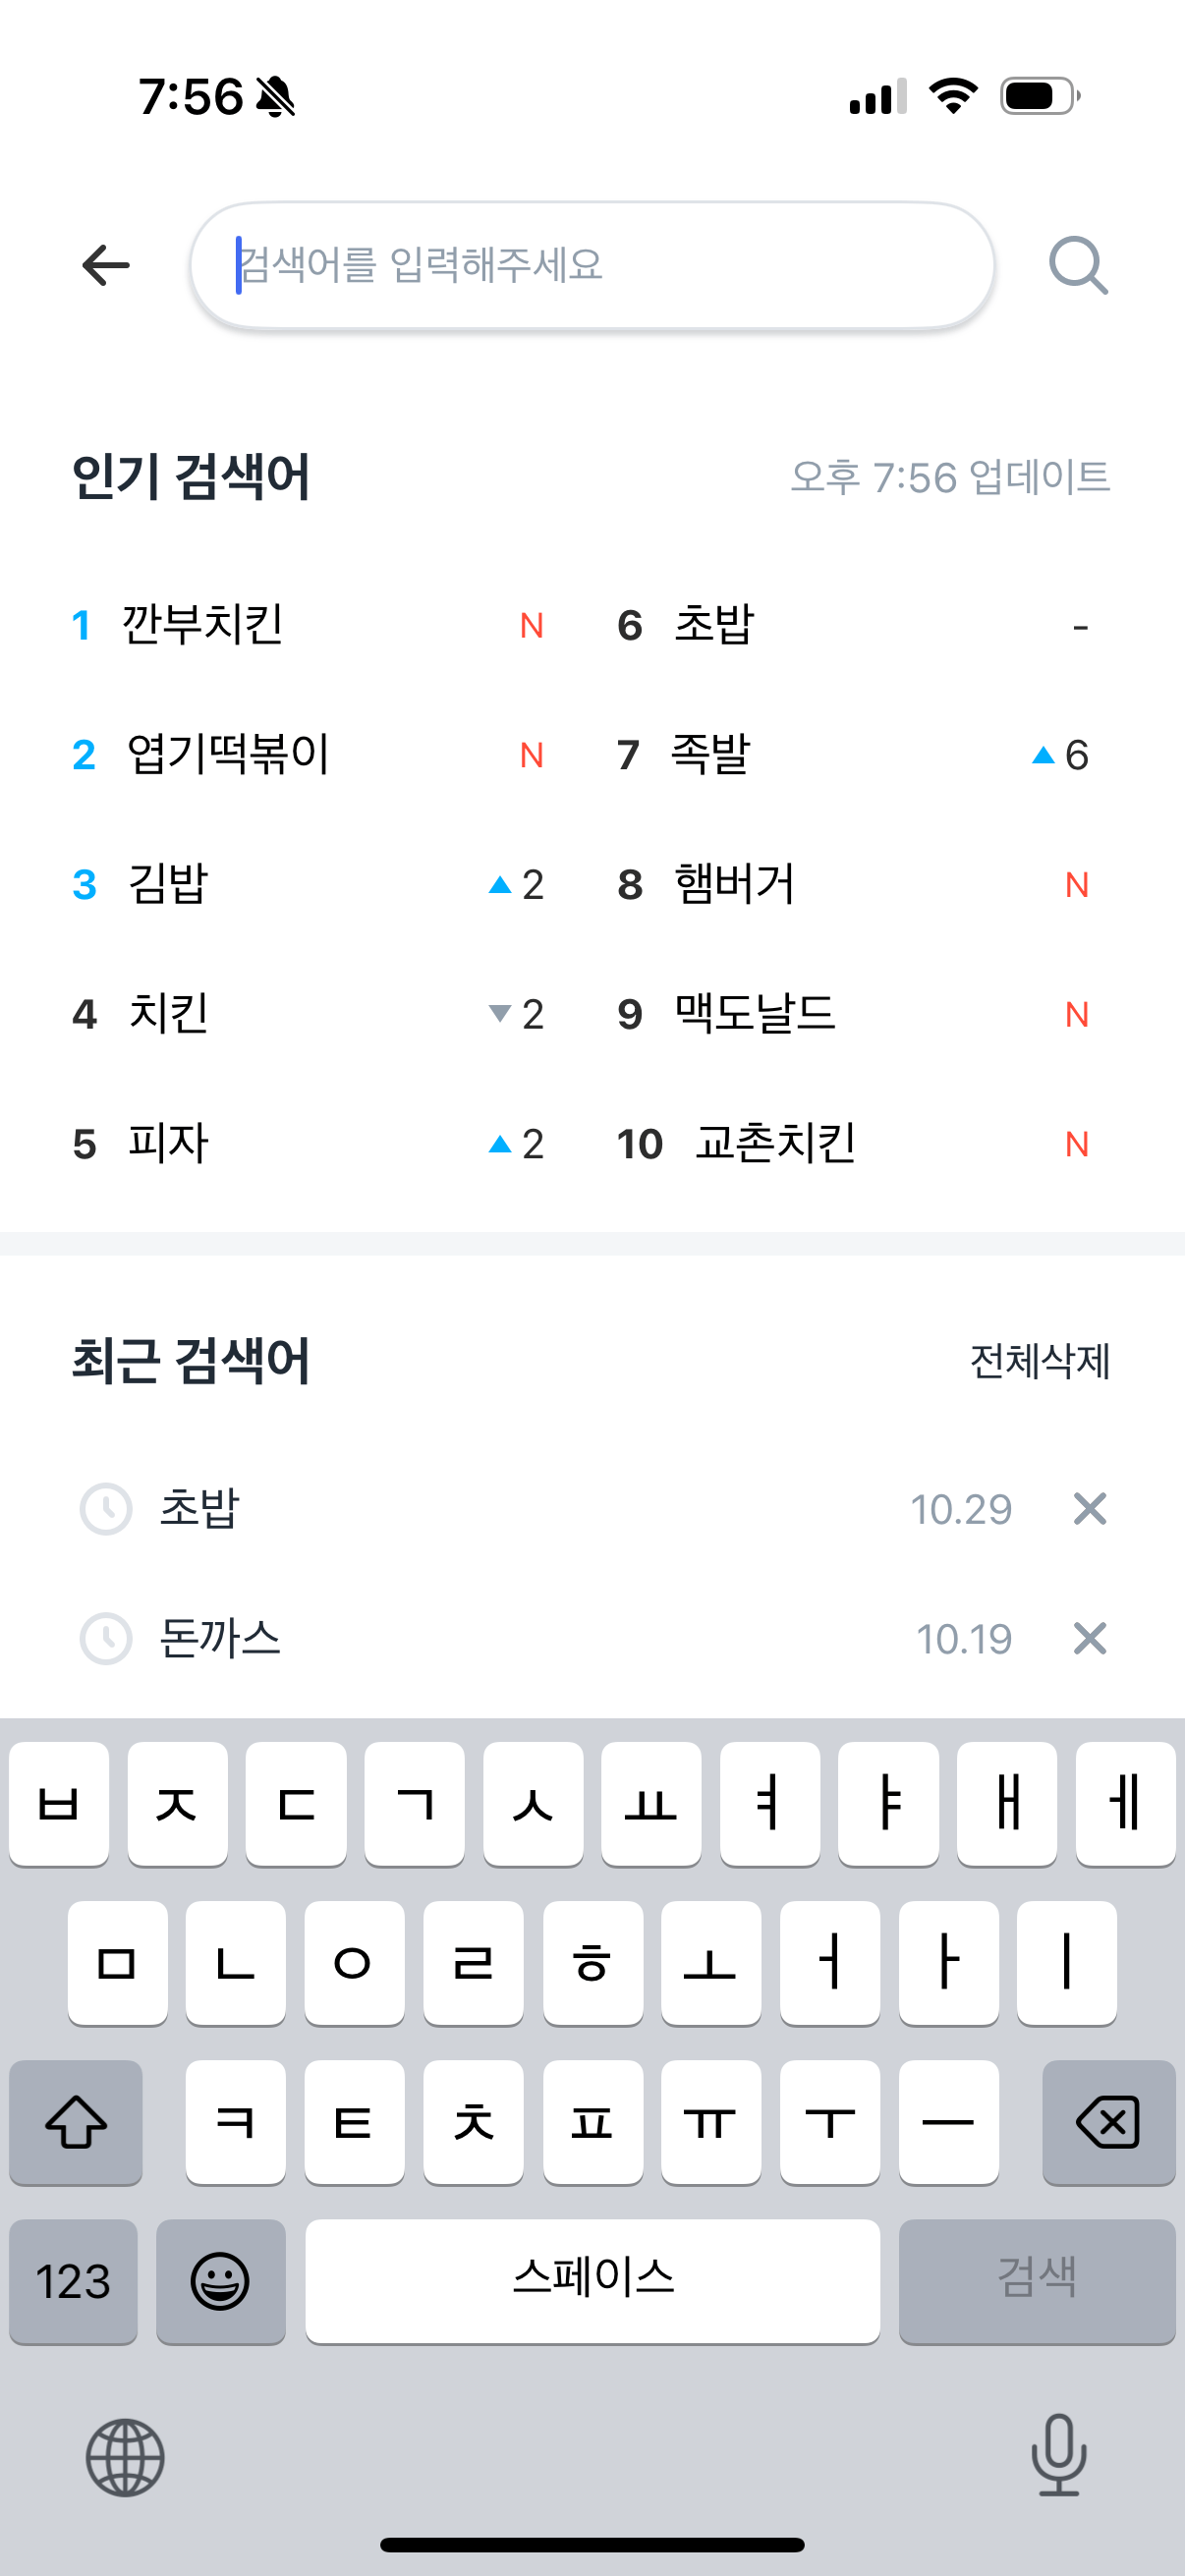Tap the back arrow icon
This screenshot has width=1185, height=2576.
click(x=106, y=266)
